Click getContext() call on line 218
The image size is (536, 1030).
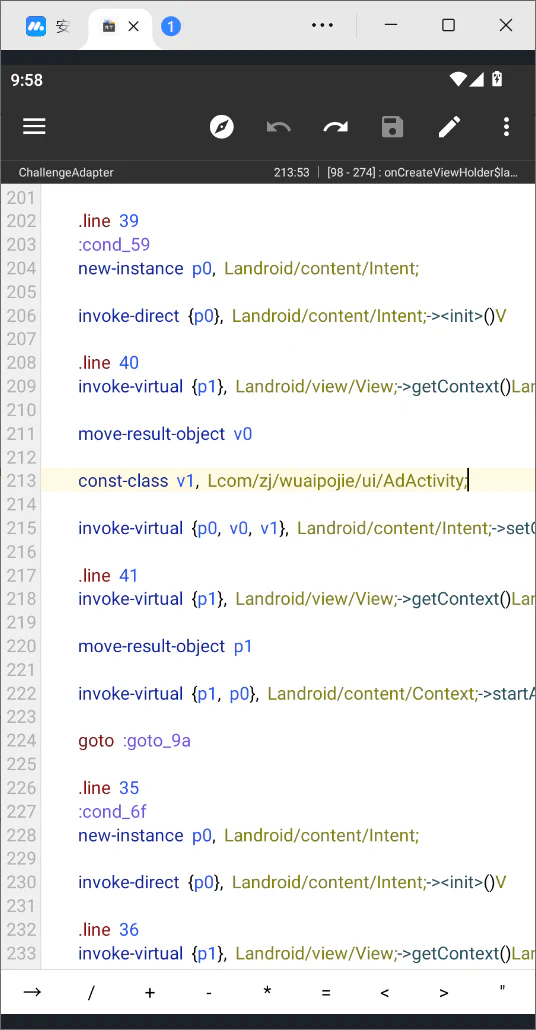(x=461, y=599)
